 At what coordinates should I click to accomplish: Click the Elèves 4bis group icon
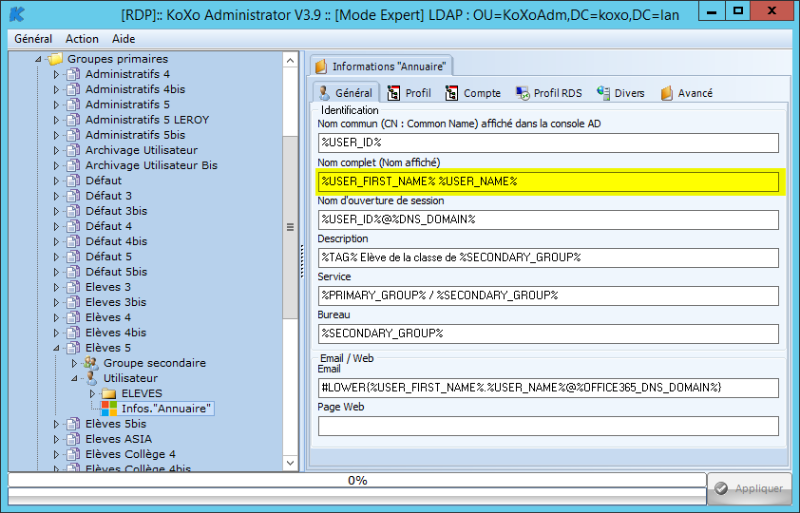pyautogui.click(x=73, y=333)
